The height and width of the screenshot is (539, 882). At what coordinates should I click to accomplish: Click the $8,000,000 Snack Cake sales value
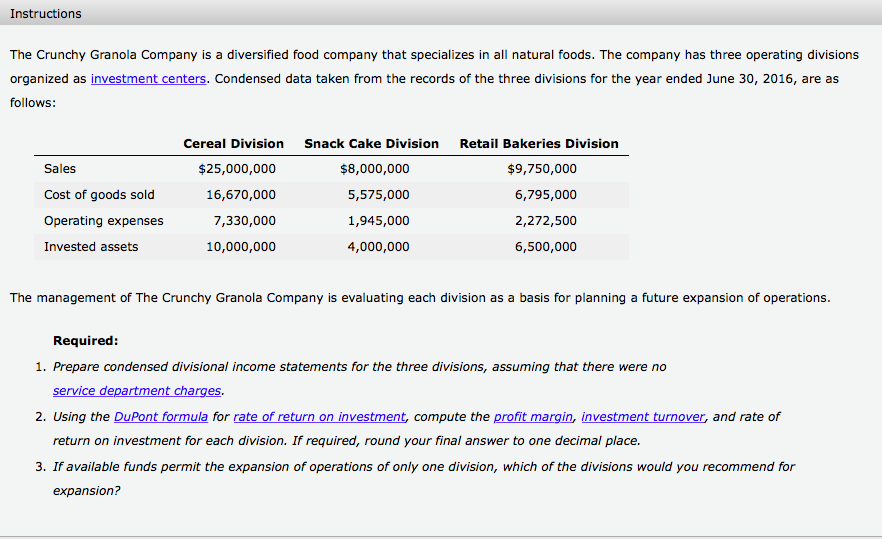(x=375, y=169)
